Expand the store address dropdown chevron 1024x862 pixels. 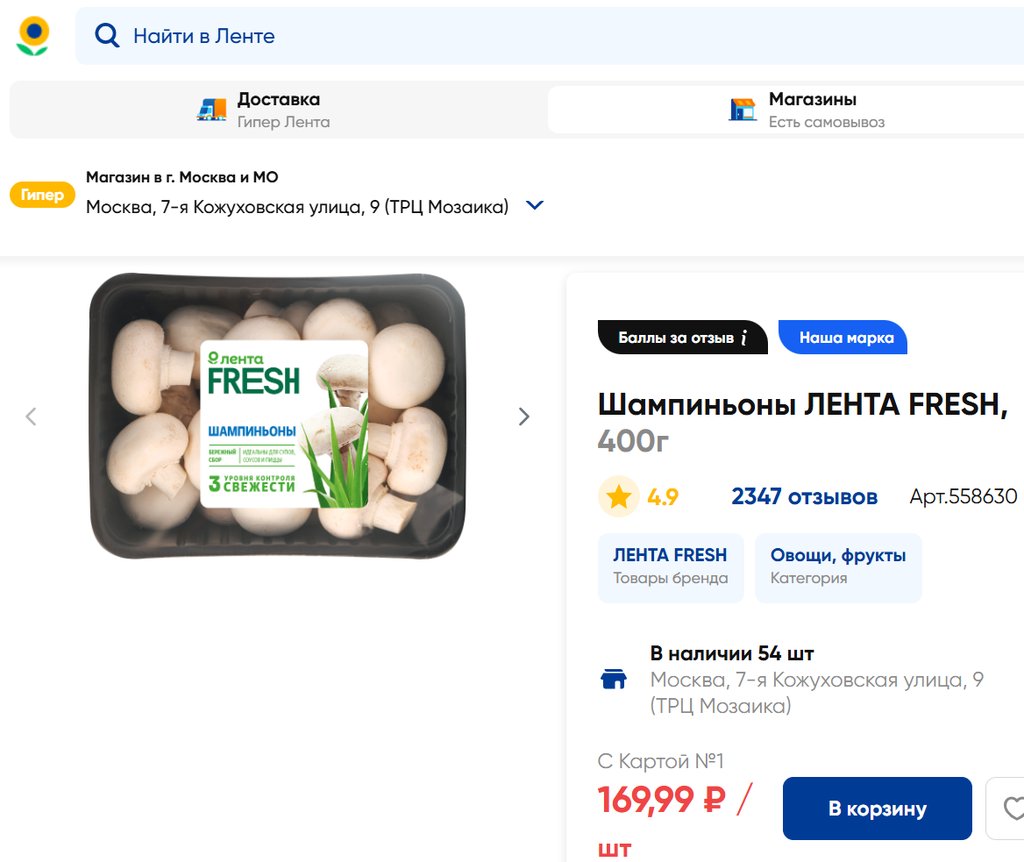click(x=535, y=206)
